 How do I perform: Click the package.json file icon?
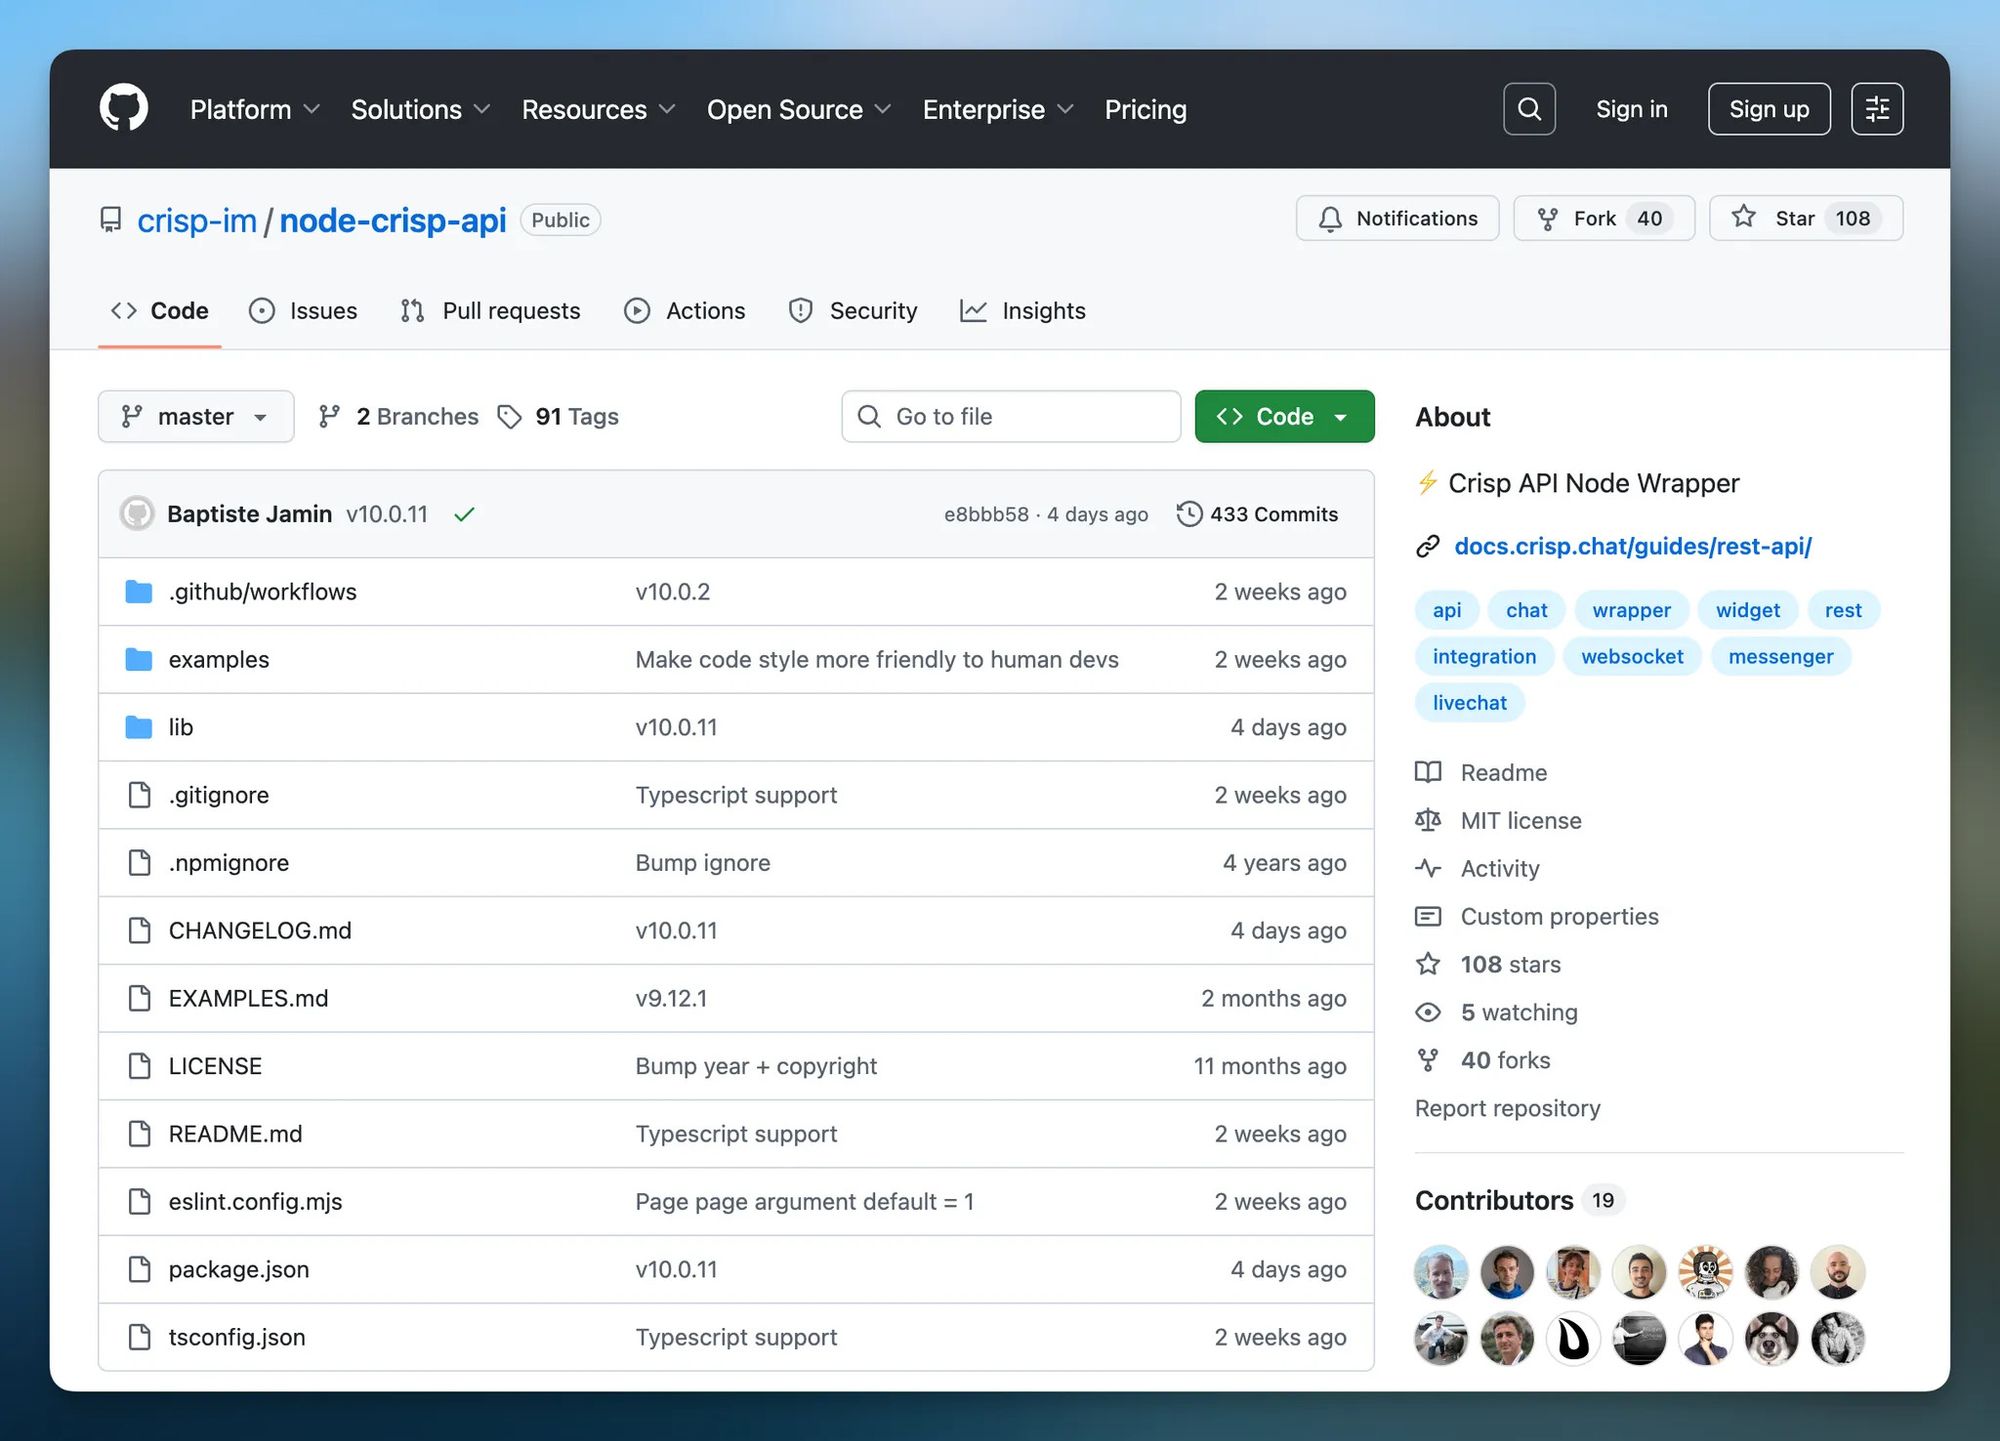140,1269
